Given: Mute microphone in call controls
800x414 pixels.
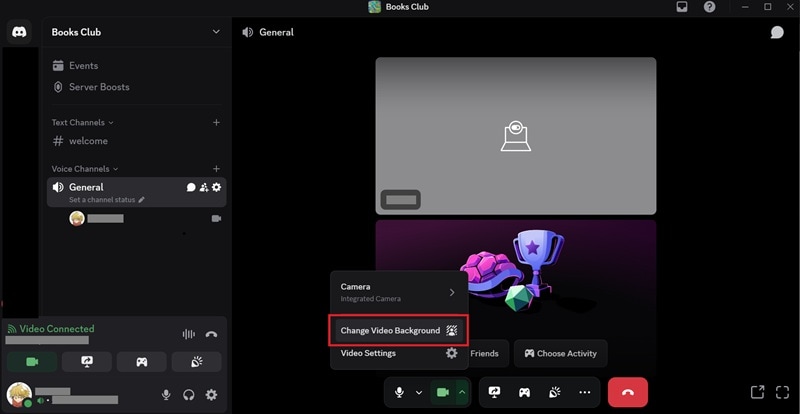Looking at the screenshot, I should (x=399, y=392).
